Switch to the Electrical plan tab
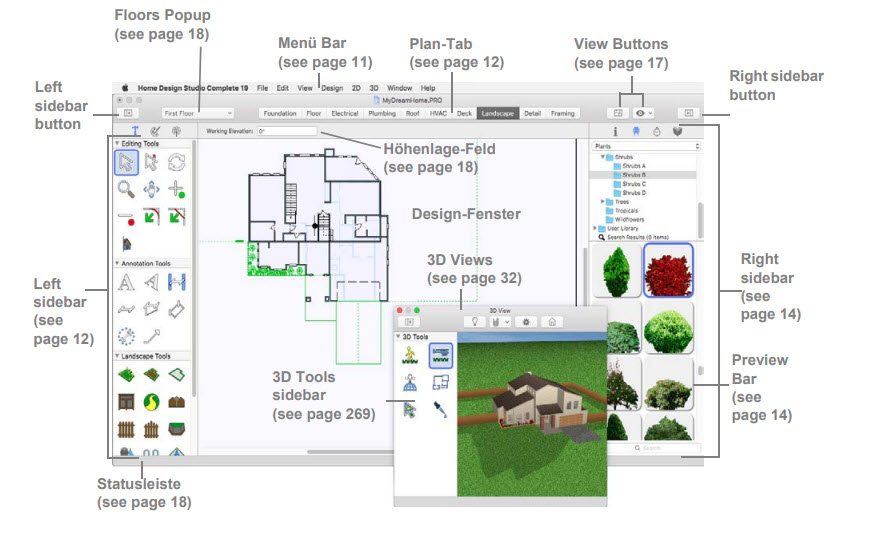The width and height of the screenshot is (872, 539). pyautogui.click(x=345, y=113)
